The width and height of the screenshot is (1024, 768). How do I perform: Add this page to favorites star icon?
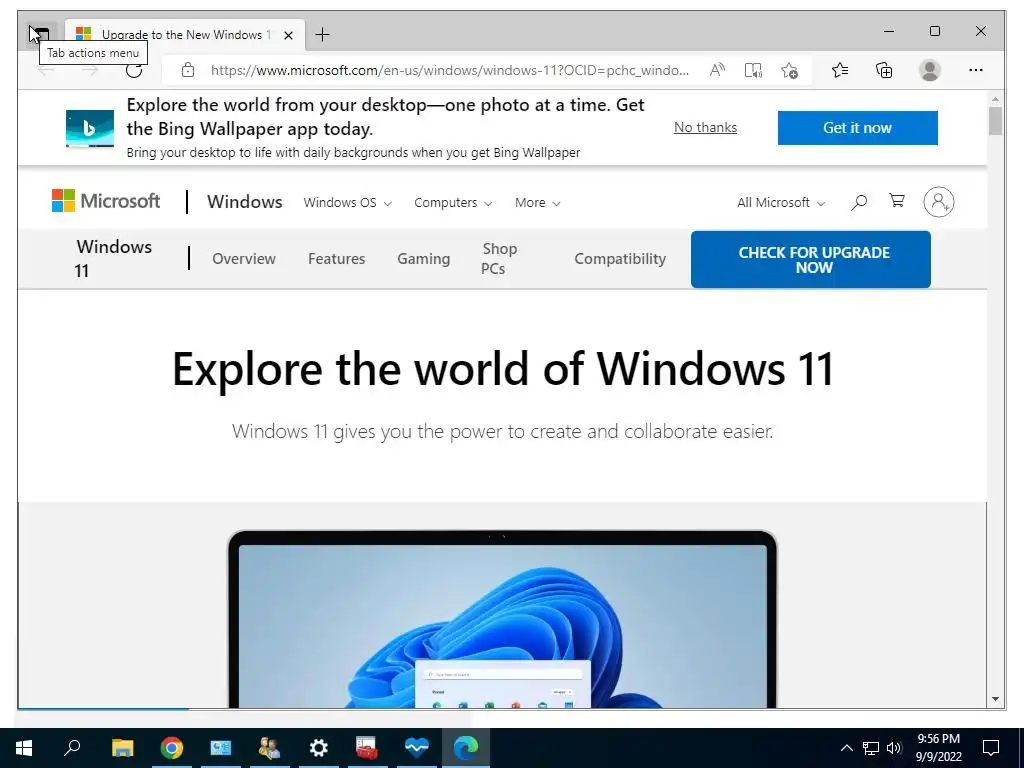[789, 70]
